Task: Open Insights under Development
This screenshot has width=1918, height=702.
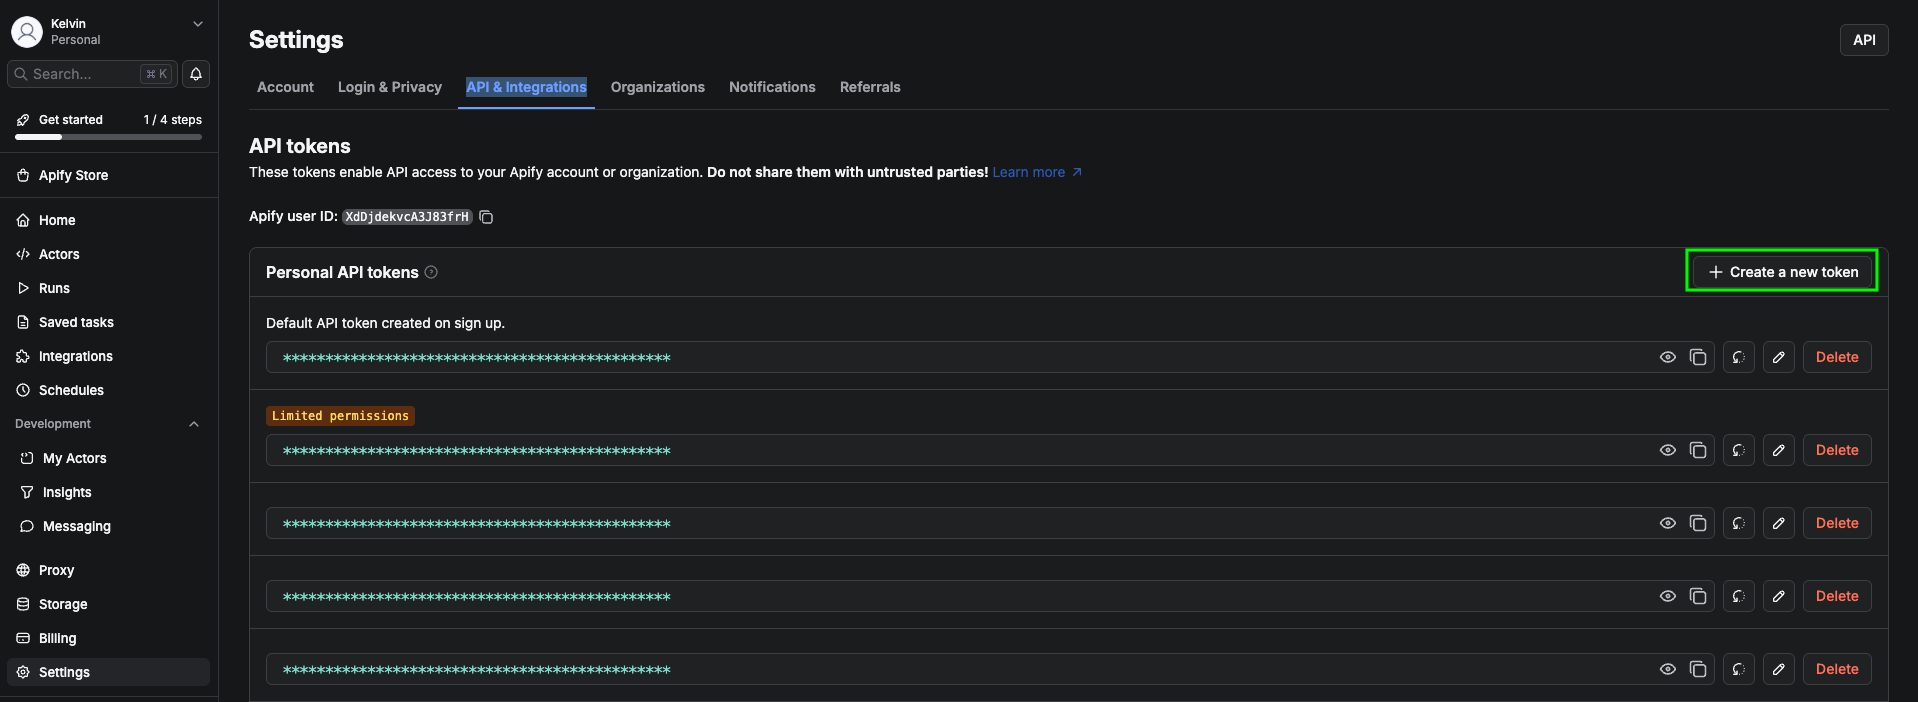Action: (x=109, y=492)
